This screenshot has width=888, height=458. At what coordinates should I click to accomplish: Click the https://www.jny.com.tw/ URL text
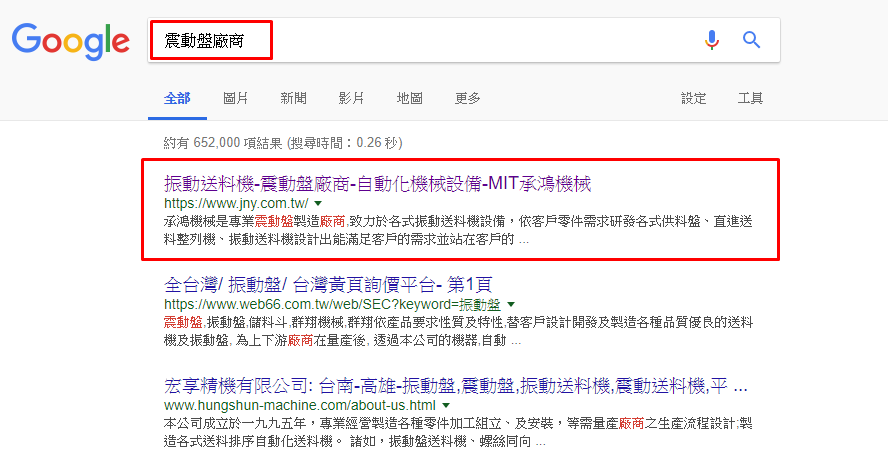point(236,203)
